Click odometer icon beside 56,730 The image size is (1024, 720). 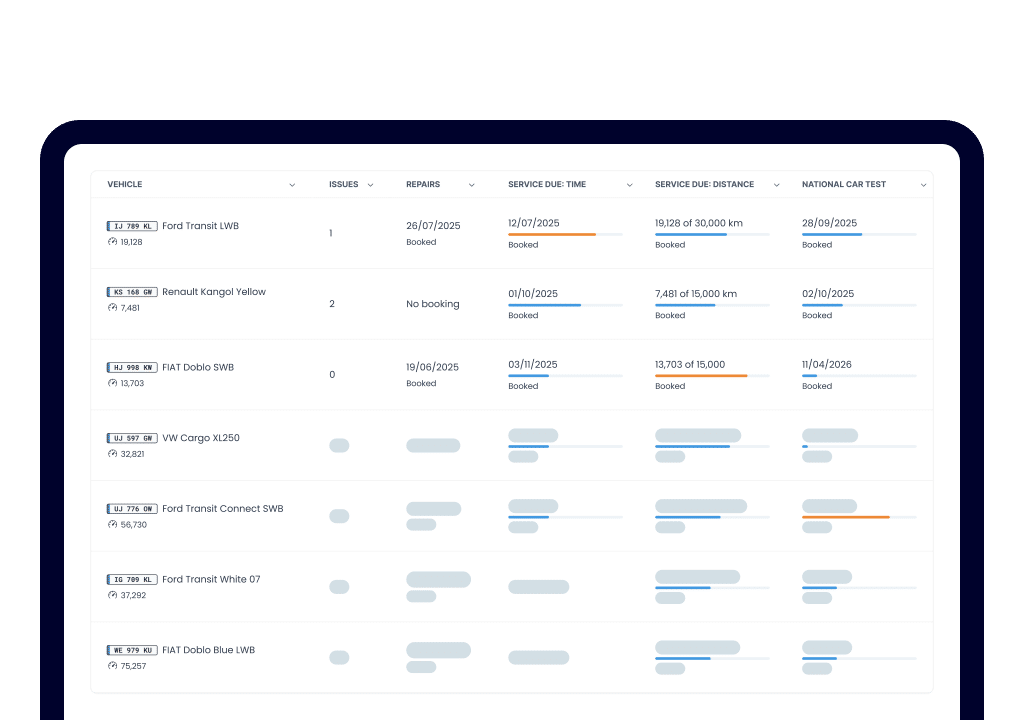coord(112,525)
